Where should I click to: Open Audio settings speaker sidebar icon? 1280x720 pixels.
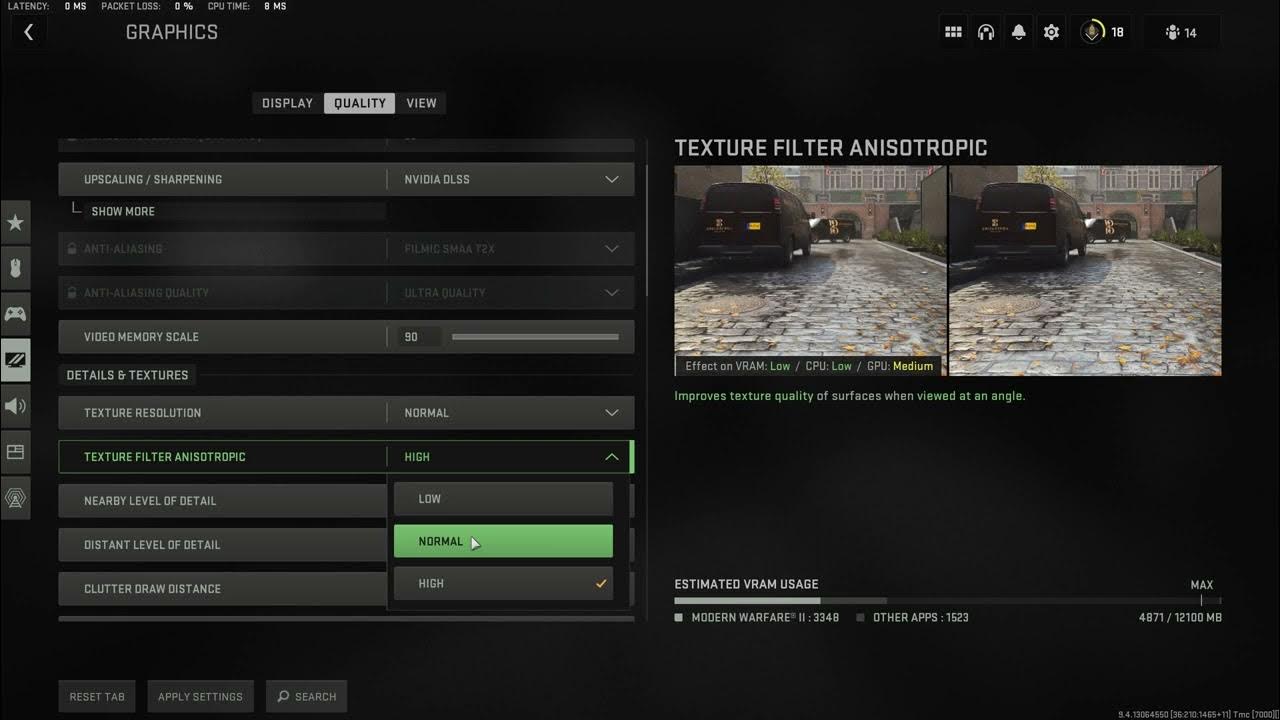tap(15, 406)
